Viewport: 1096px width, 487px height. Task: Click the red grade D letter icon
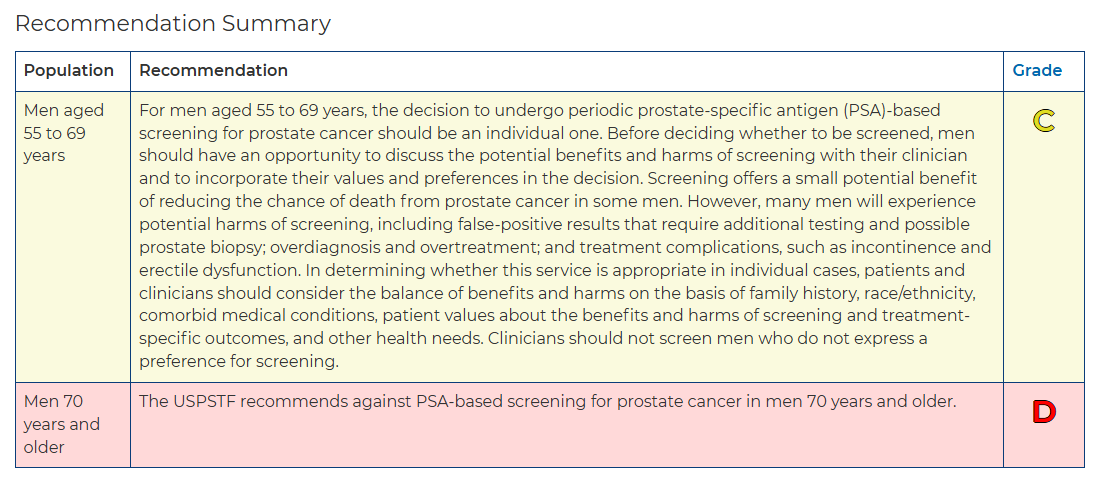click(1043, 412)
